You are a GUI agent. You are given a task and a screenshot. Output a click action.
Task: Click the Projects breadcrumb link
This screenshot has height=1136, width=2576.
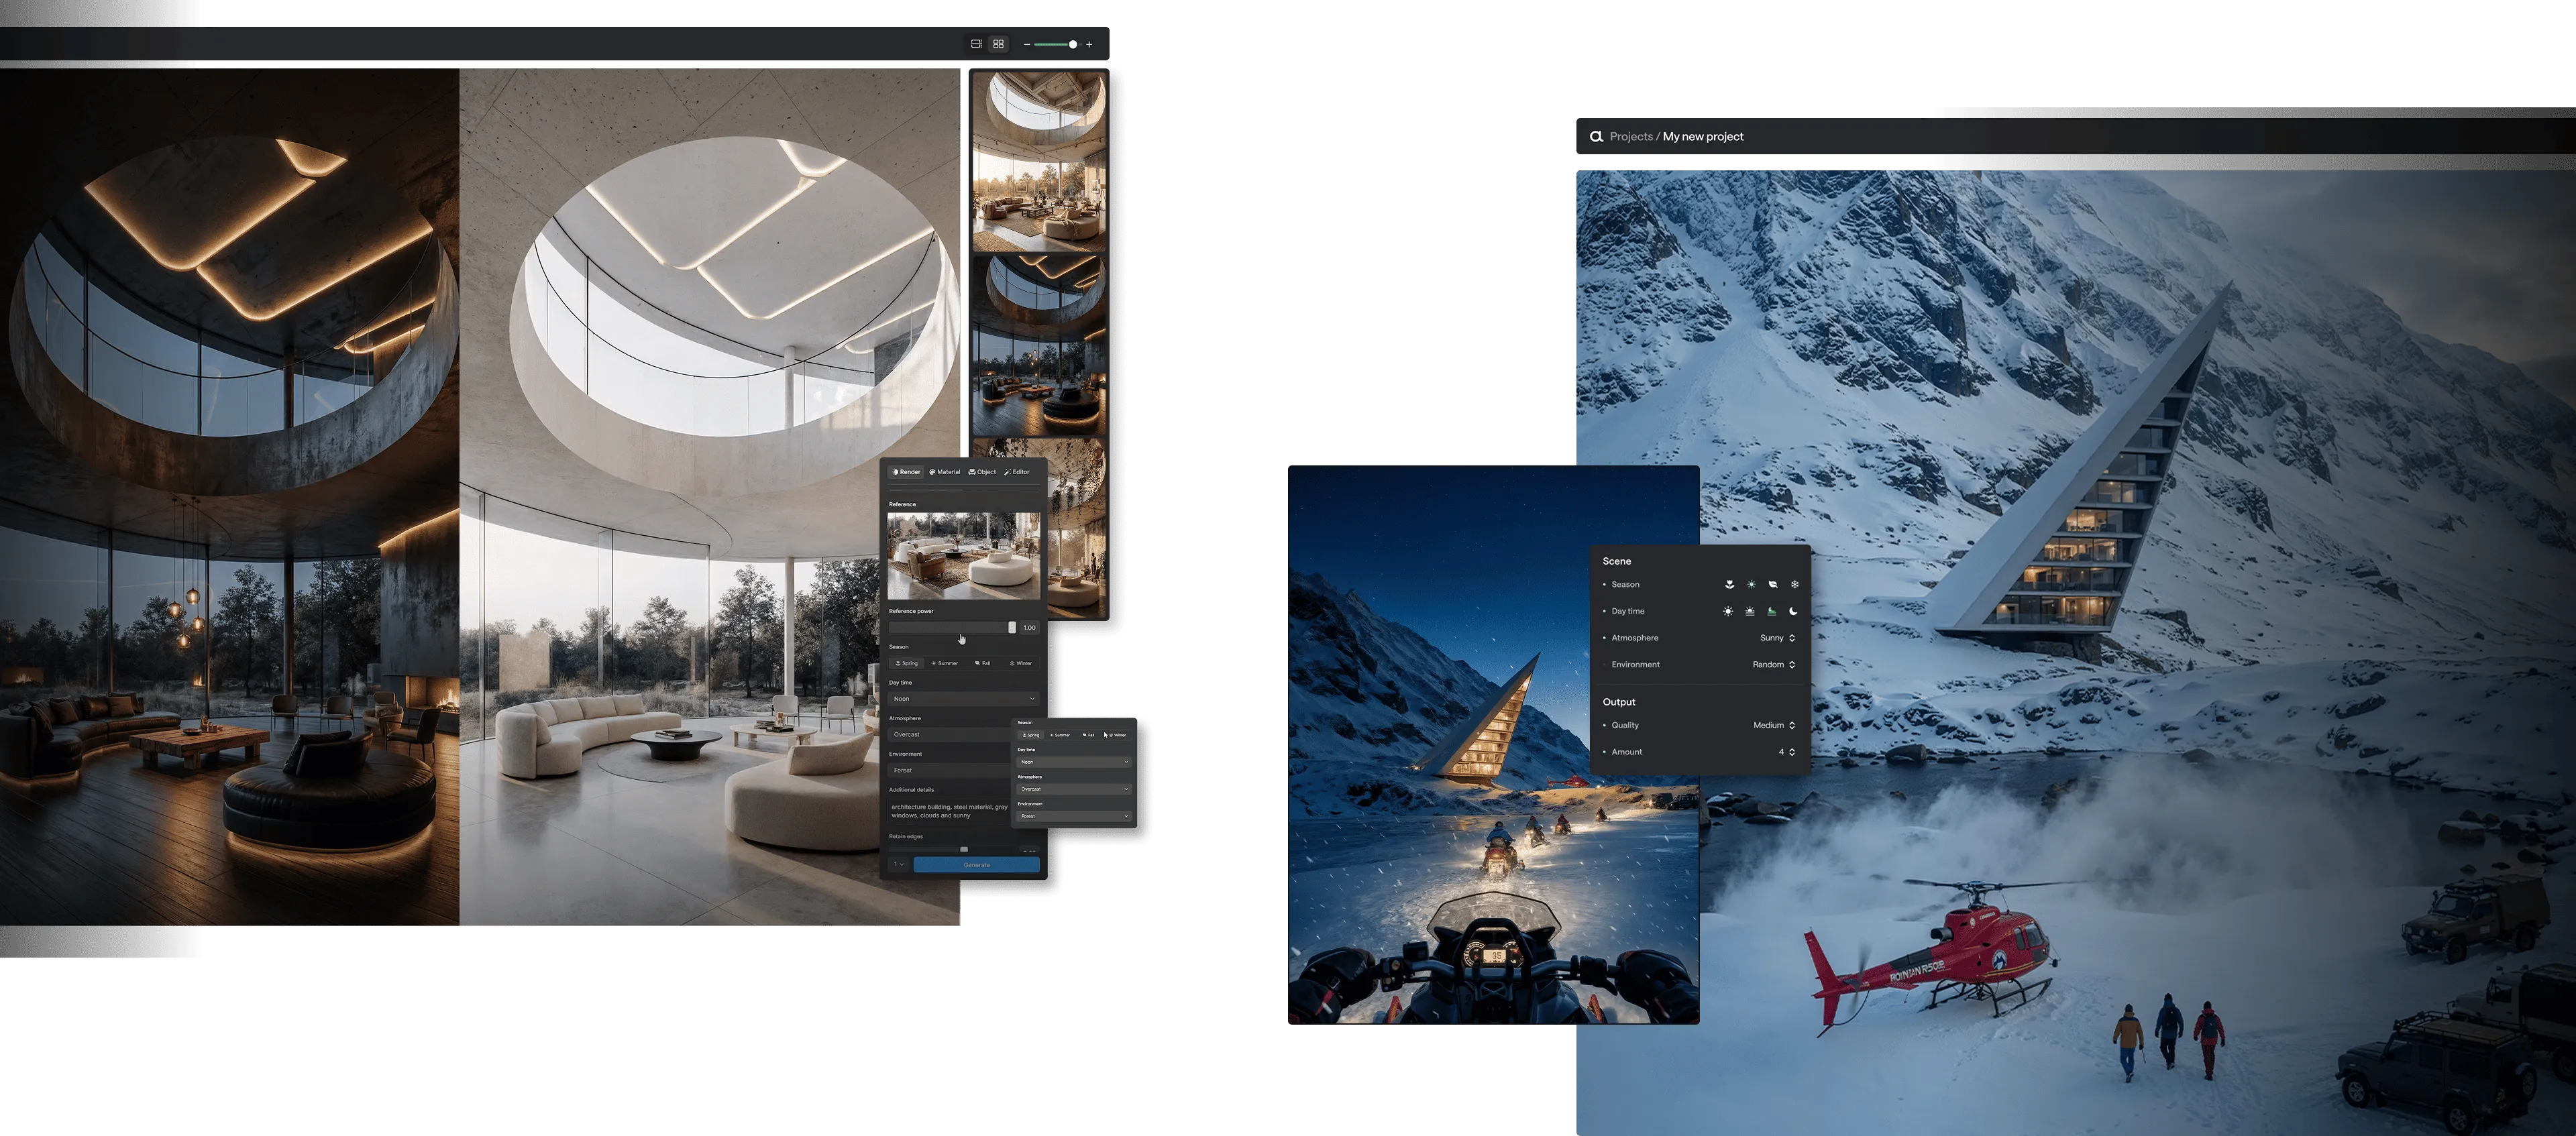(1630, 137)
